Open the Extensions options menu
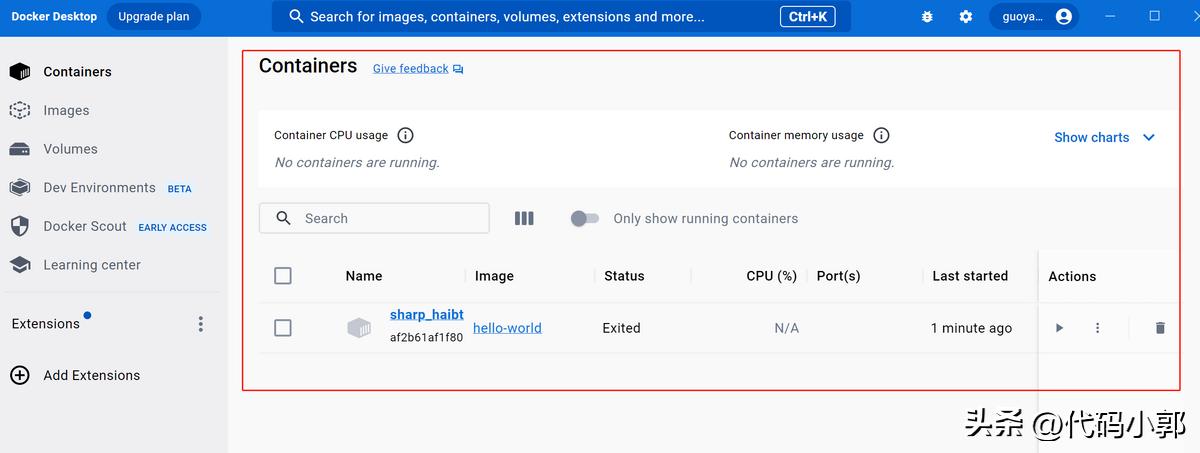The image size is (1200, 453). [201, 324]
